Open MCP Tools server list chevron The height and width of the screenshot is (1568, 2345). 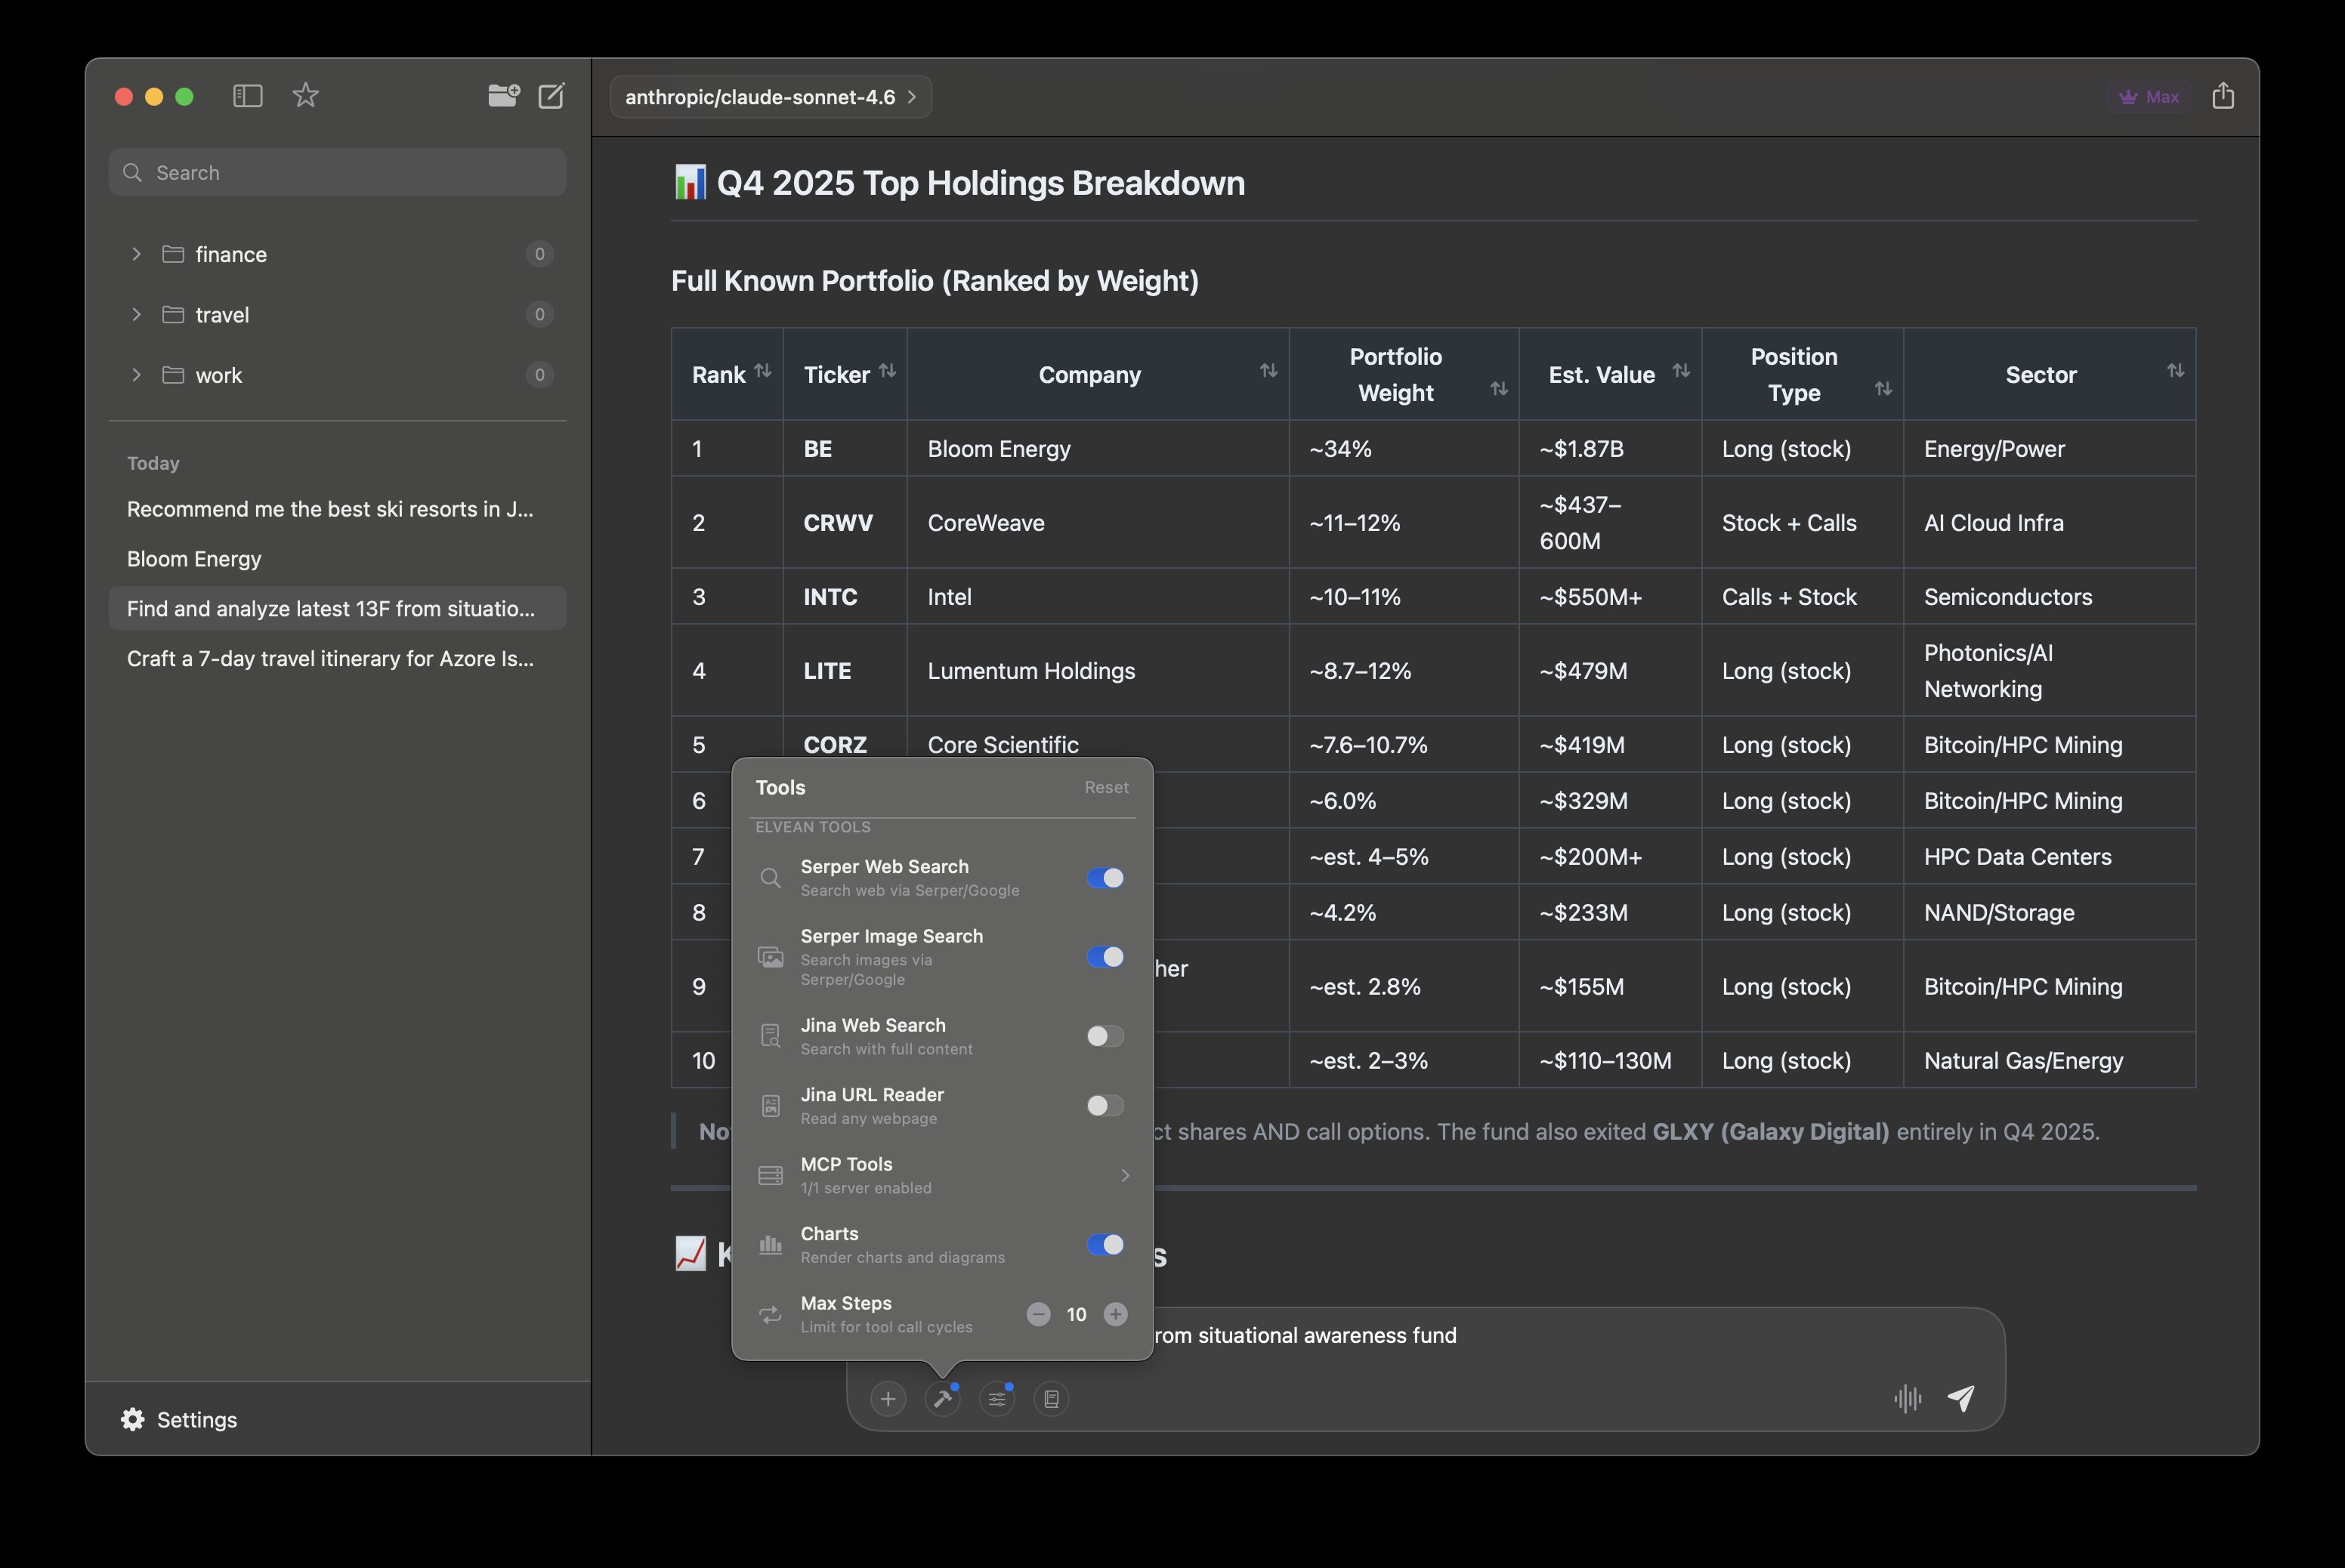[x=1125, y=1175]
